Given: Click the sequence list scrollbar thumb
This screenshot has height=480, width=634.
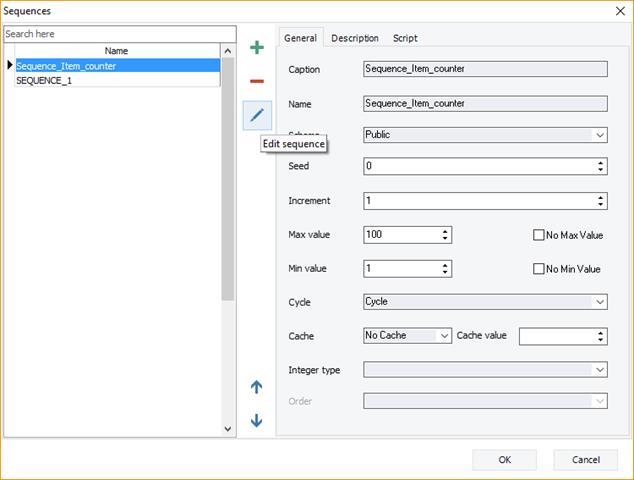Looking at the screenshot, I should (228, 179).
